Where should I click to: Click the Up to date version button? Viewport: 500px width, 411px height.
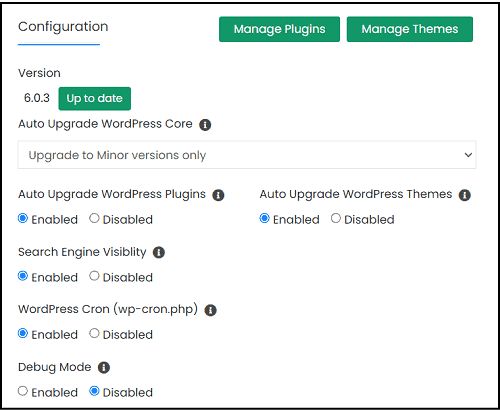95,99
